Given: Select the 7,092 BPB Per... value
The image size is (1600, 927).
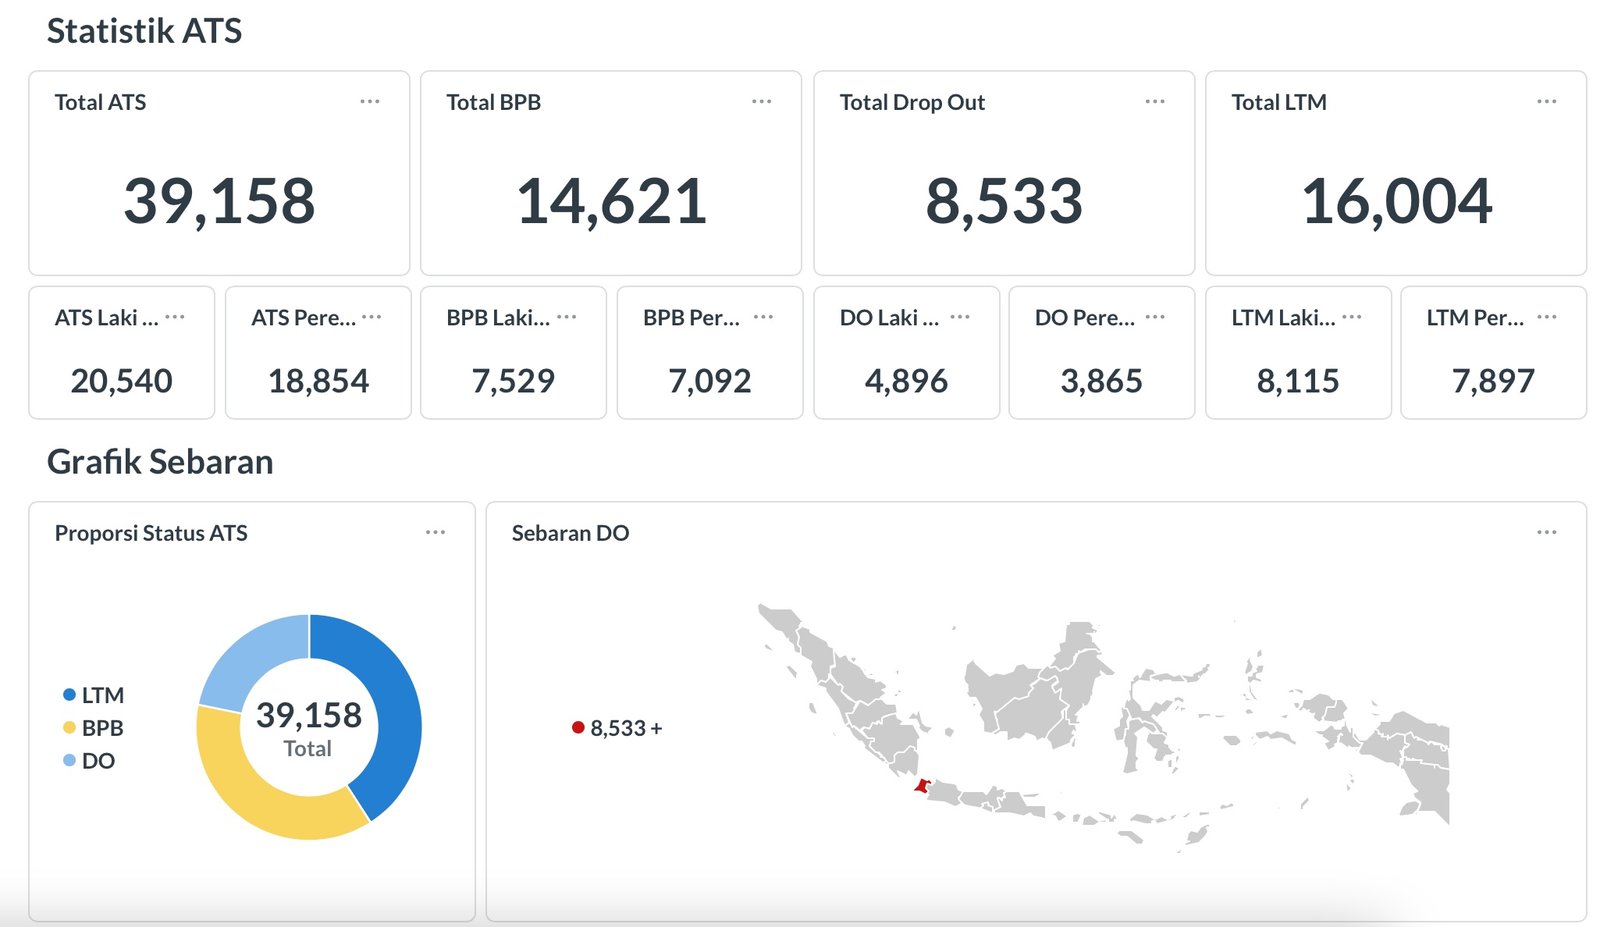Looking at the screenshot, I should click(x=710, y=381).
